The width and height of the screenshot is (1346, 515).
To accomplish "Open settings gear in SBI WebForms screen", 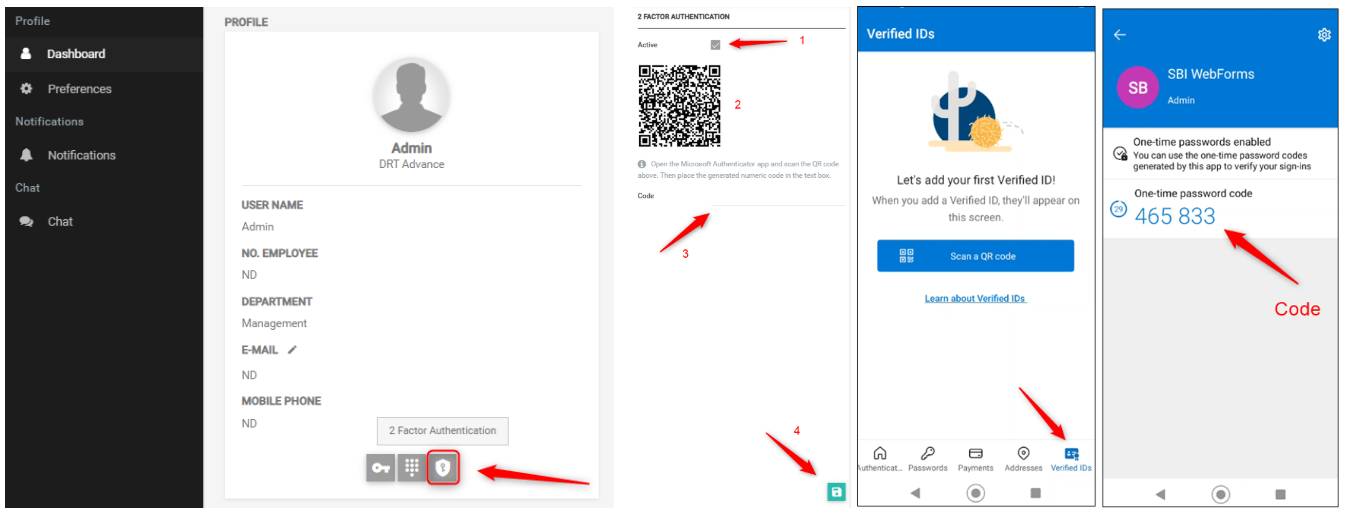I will pos(1324,35).
